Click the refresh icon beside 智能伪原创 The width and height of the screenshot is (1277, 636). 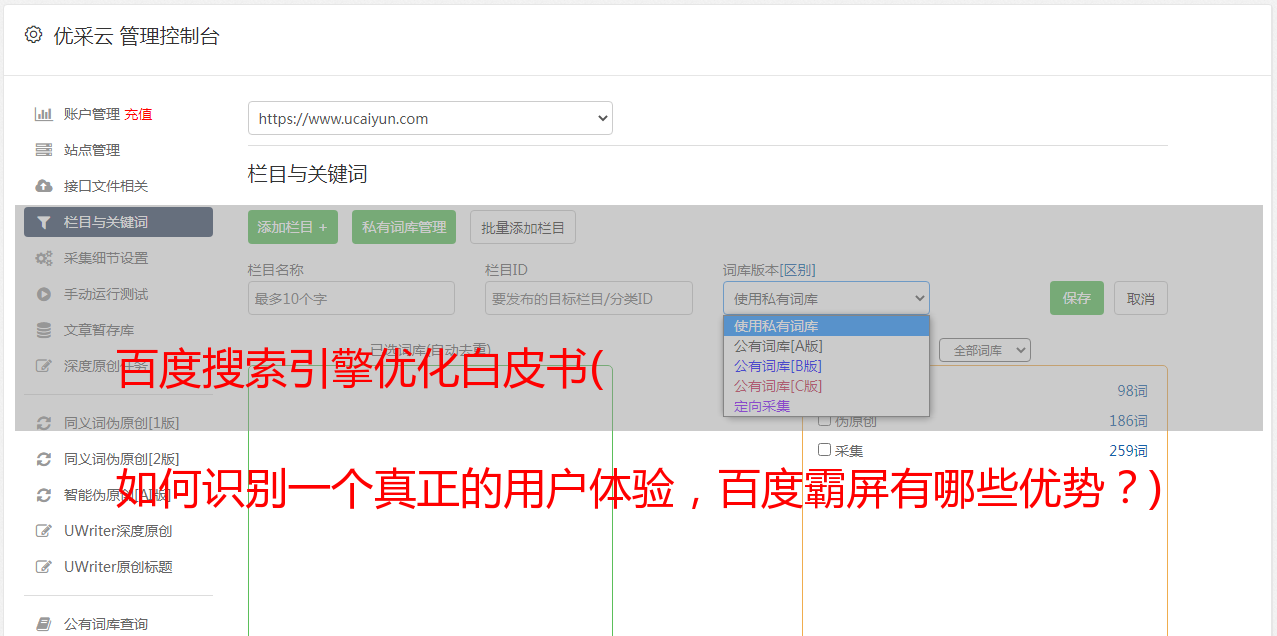point(44,495)
